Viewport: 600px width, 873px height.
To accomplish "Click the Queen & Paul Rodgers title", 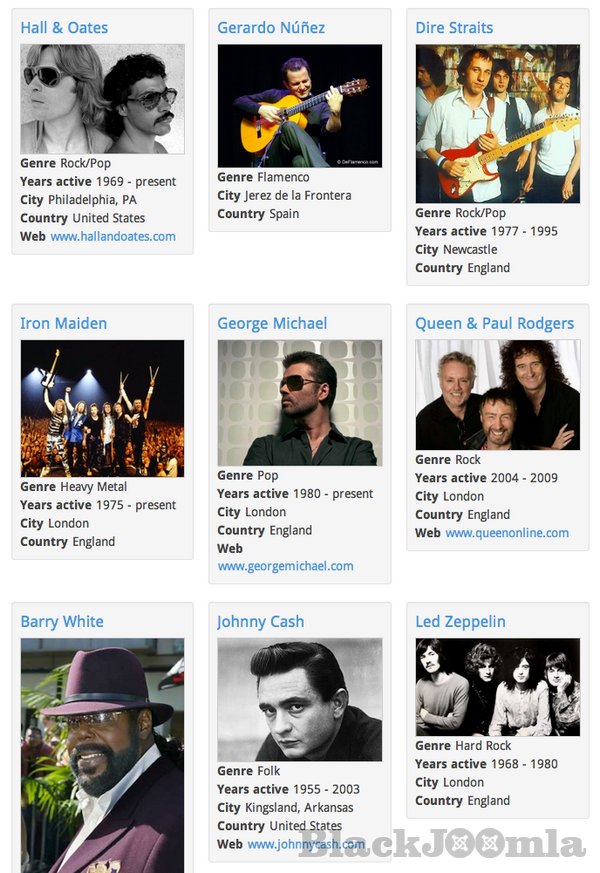I will pos(494,324).
